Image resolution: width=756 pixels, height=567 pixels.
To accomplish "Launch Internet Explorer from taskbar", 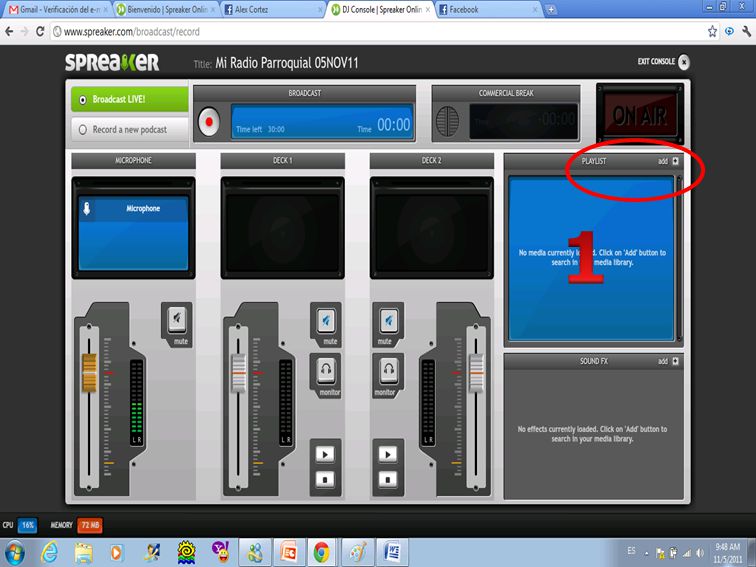I will click(x=49, y=553).
